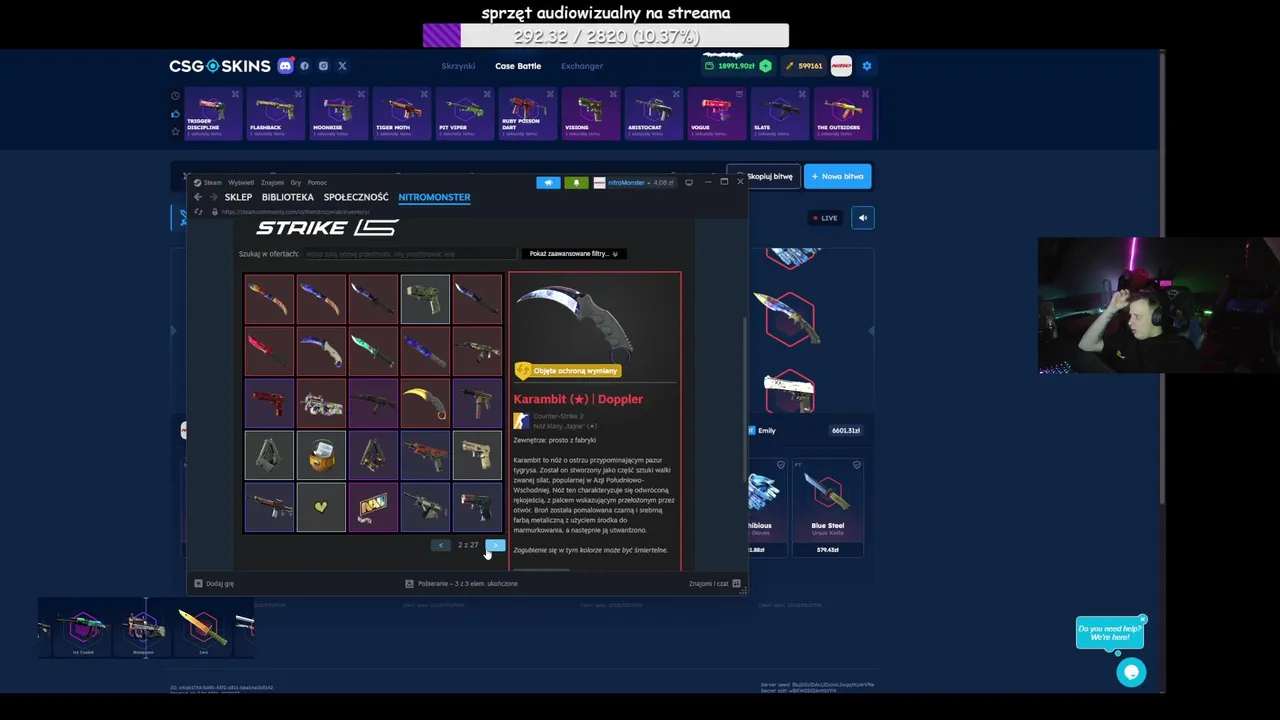Open the Pobieranie downloads status
The width and height of the screenshot is (1280, 720).
pyautogui.click(x=461, y=583)
